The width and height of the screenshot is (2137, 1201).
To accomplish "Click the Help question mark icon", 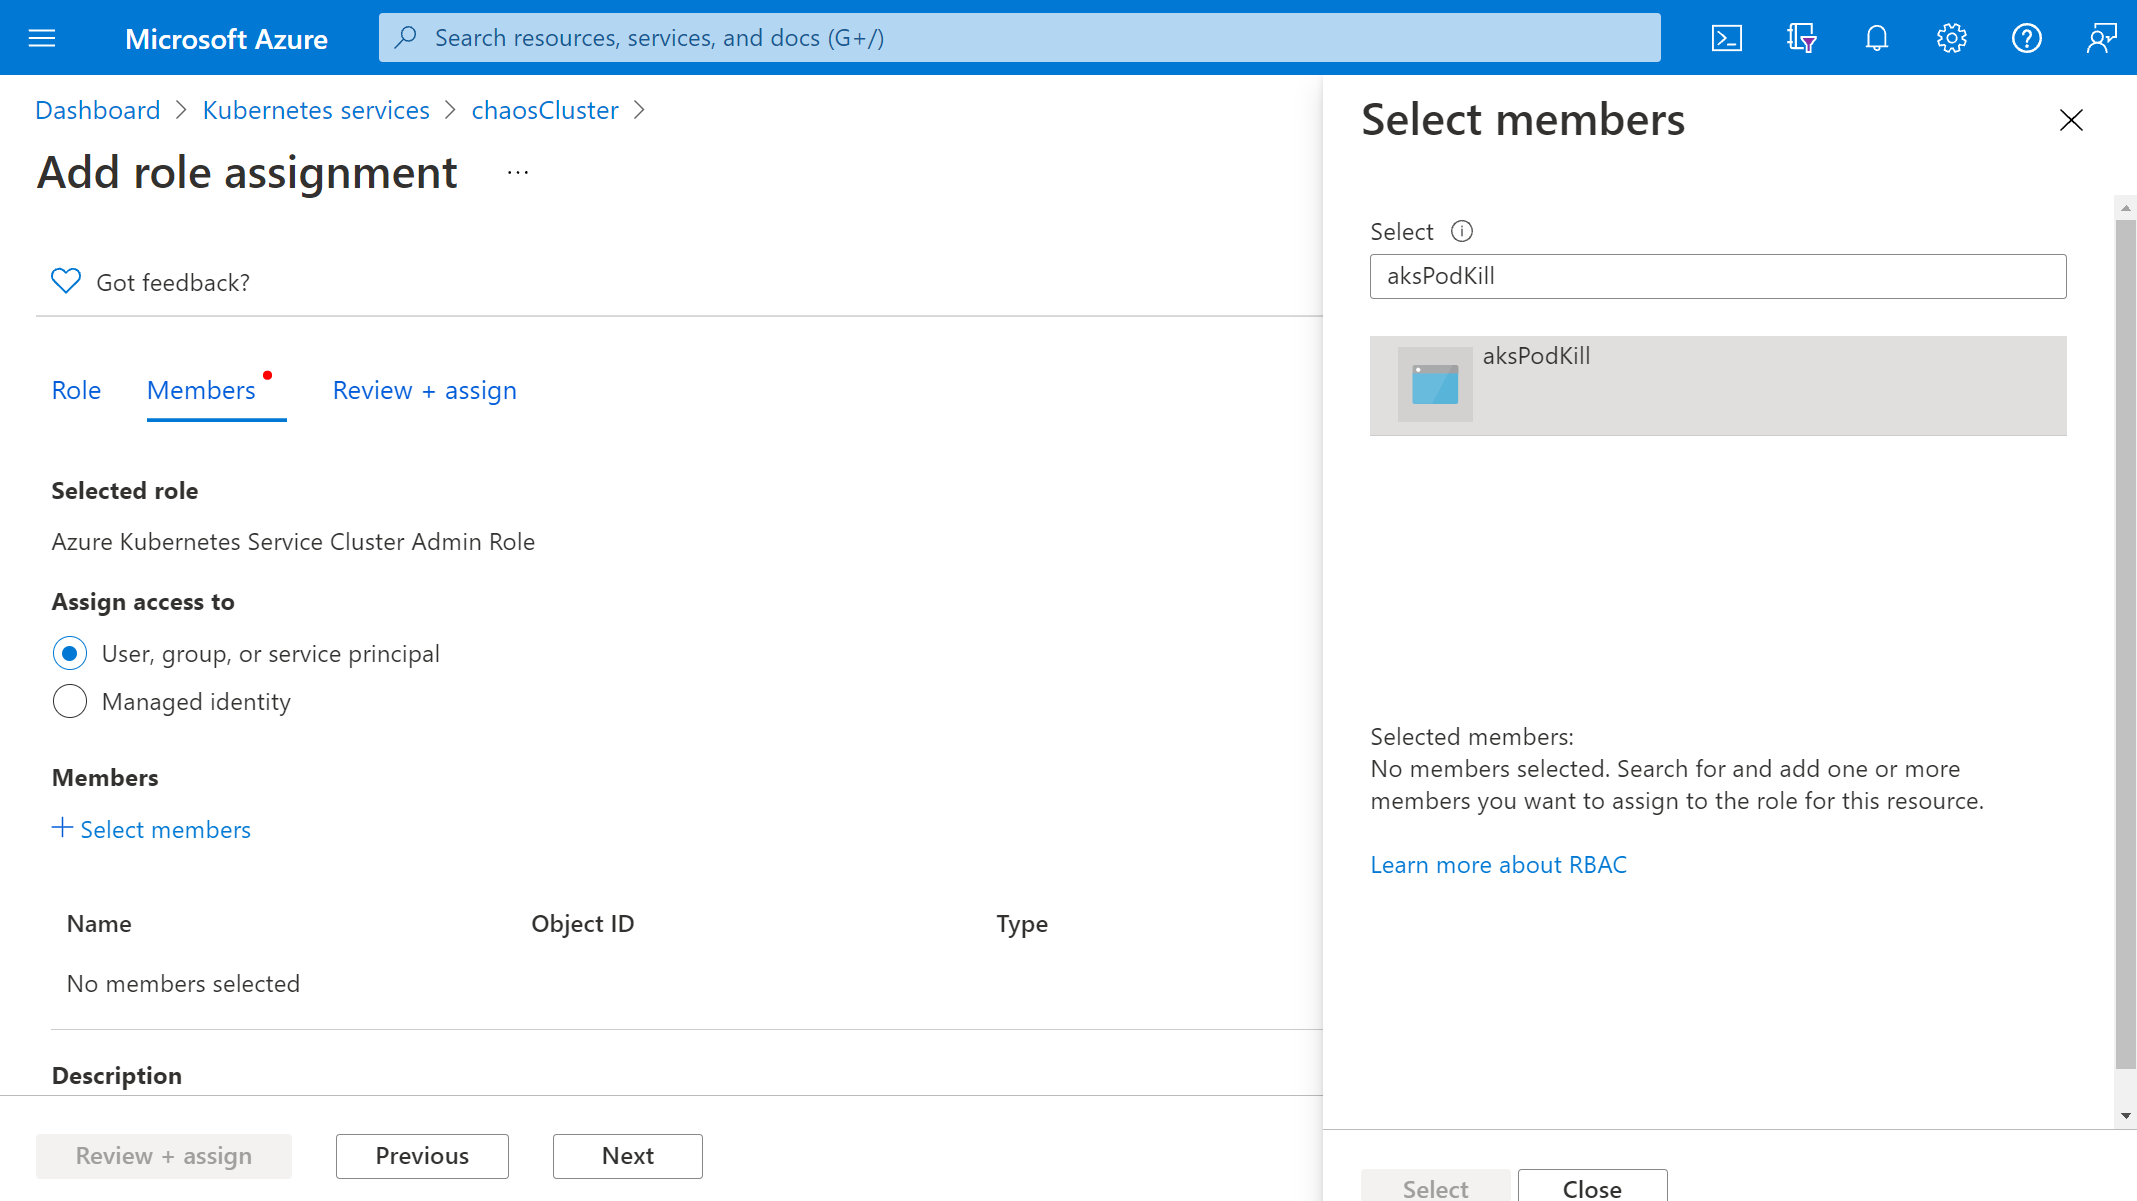I will tap(2027, 37).
